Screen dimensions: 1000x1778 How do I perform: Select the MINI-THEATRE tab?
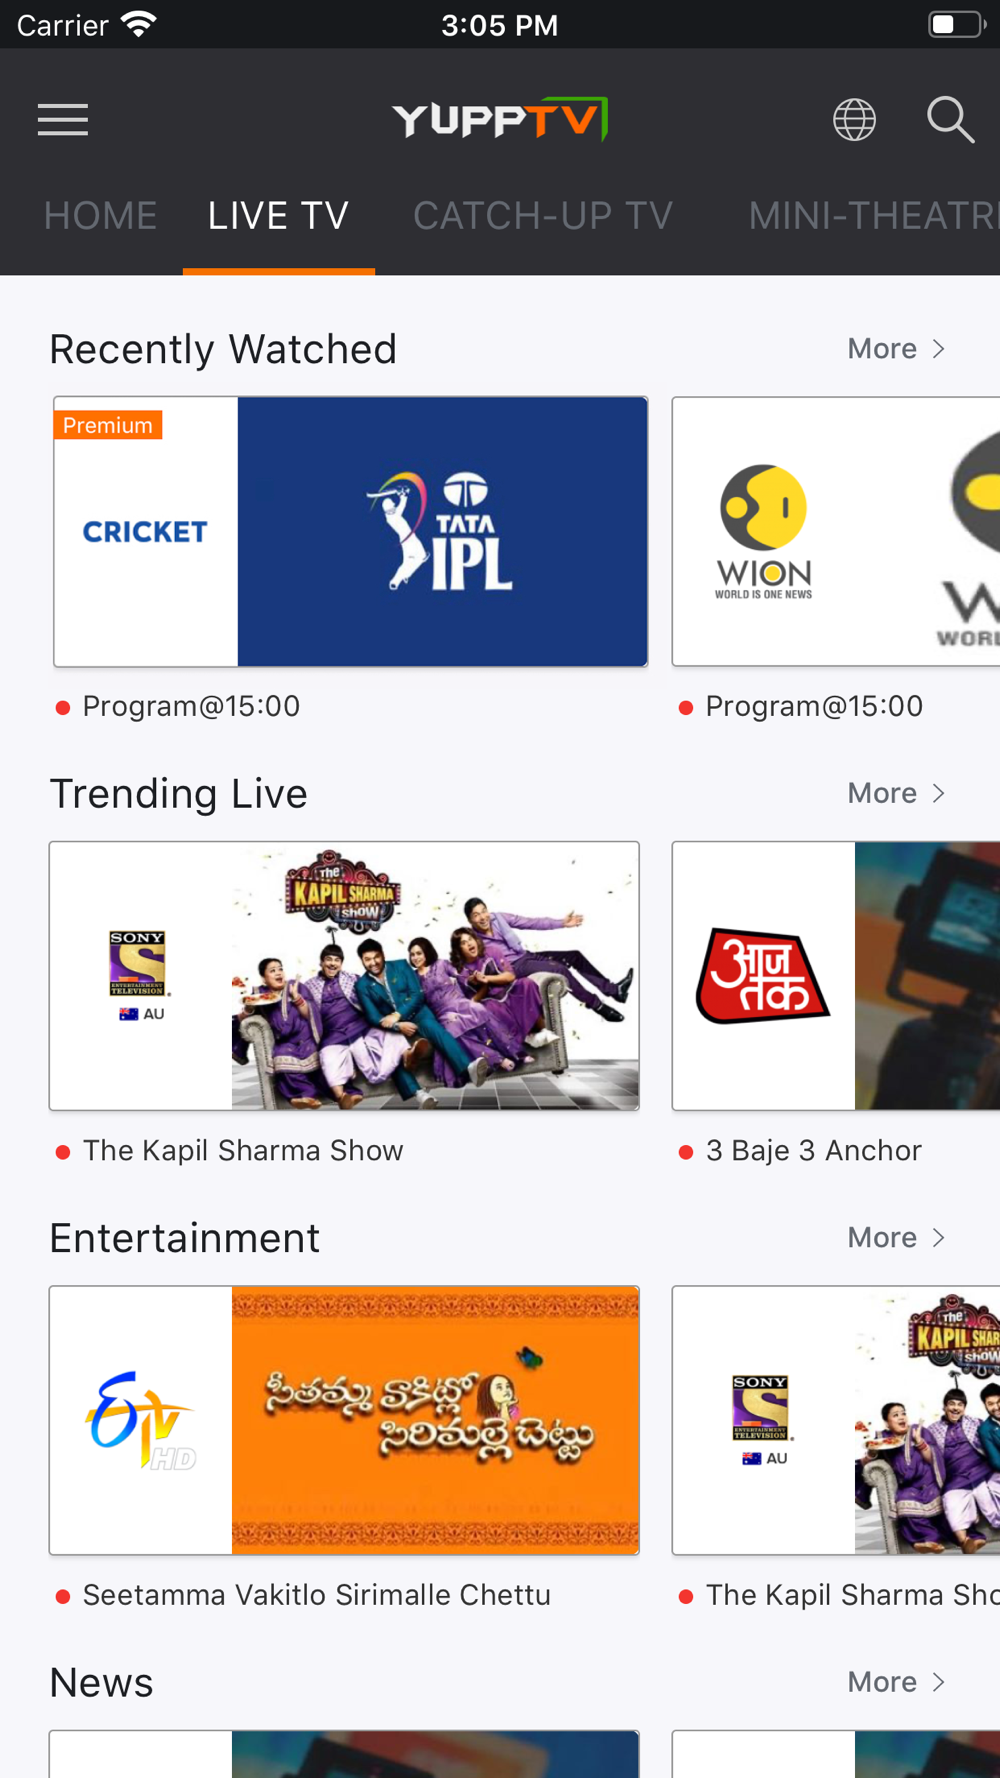click(x=874, y=216)
